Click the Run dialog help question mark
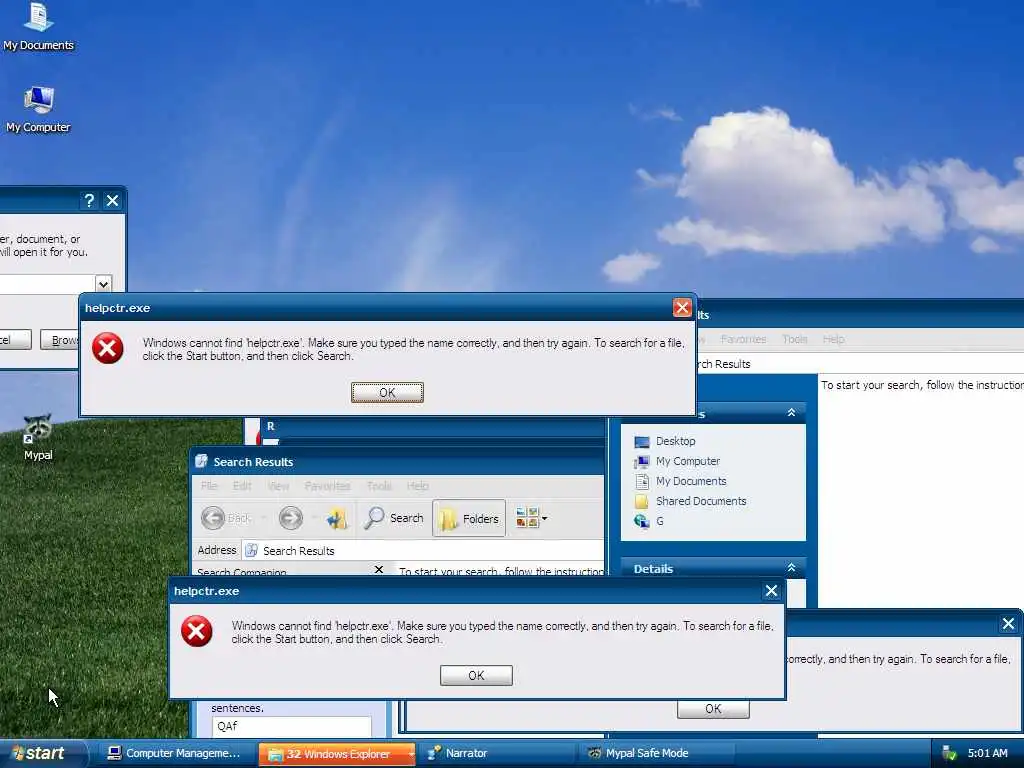 [x=89, y=200]
